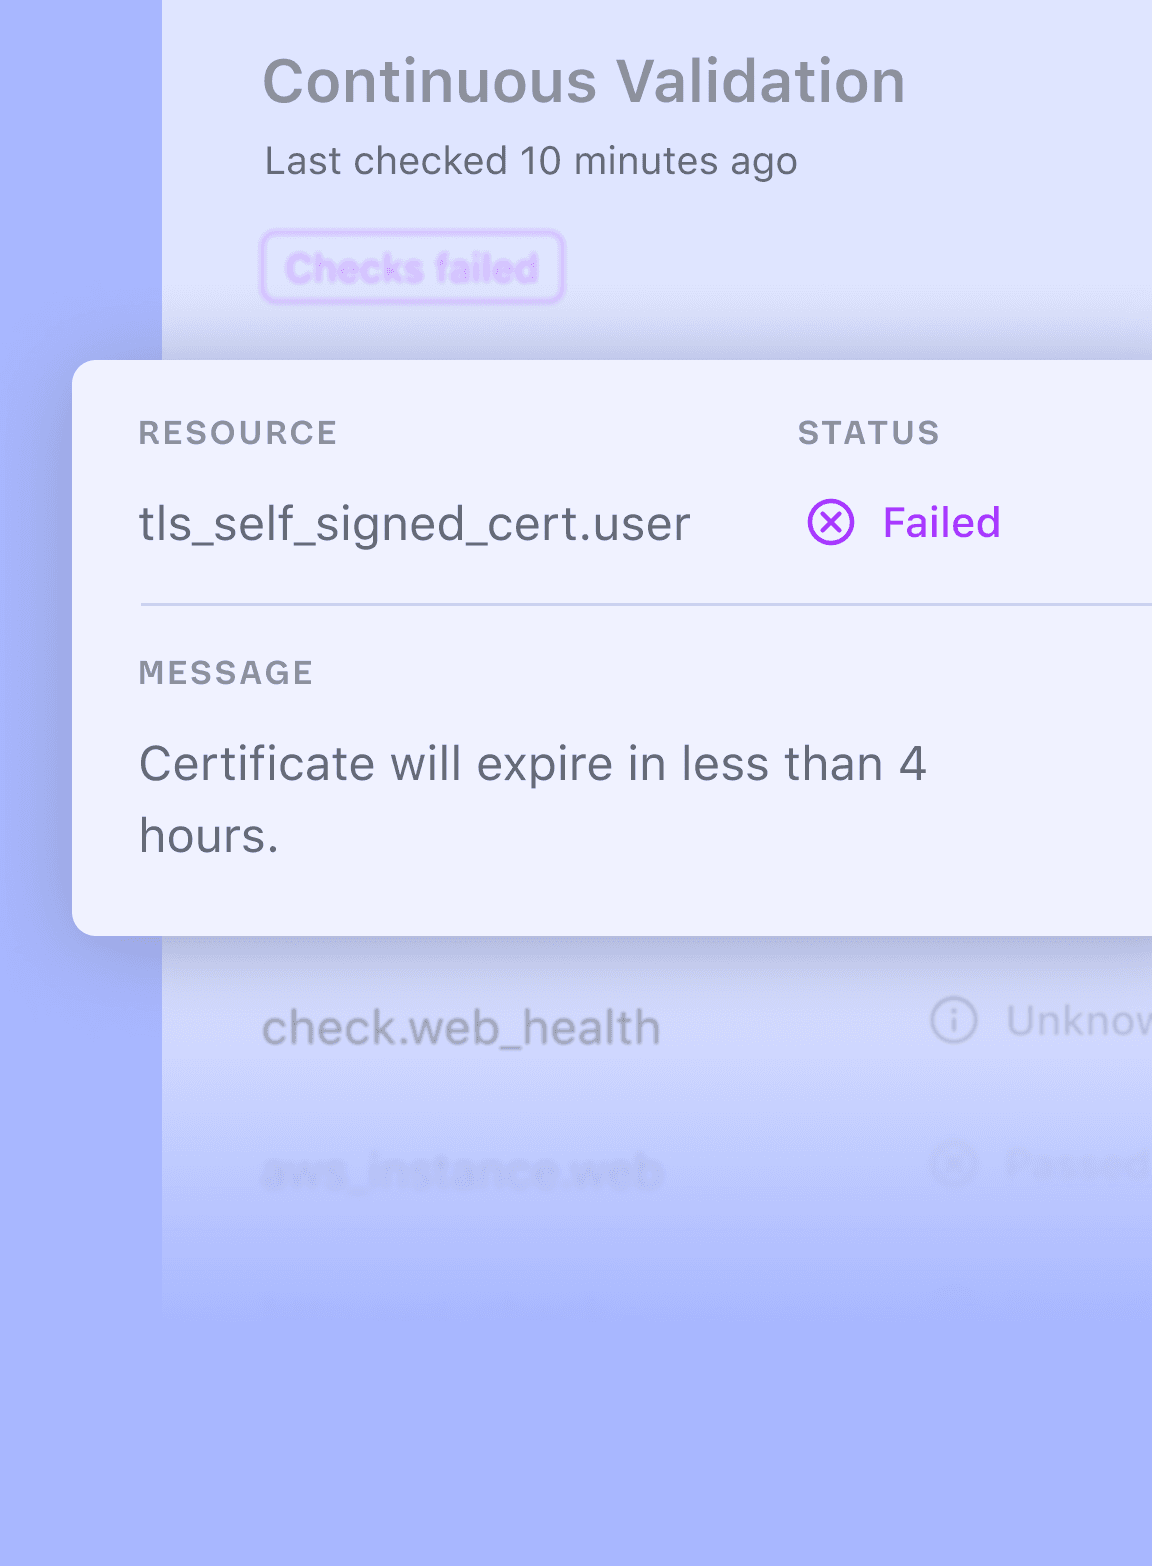Click the Last checked 10 minutes ago text
The image size is (1152, 1566).
(531, 161)
